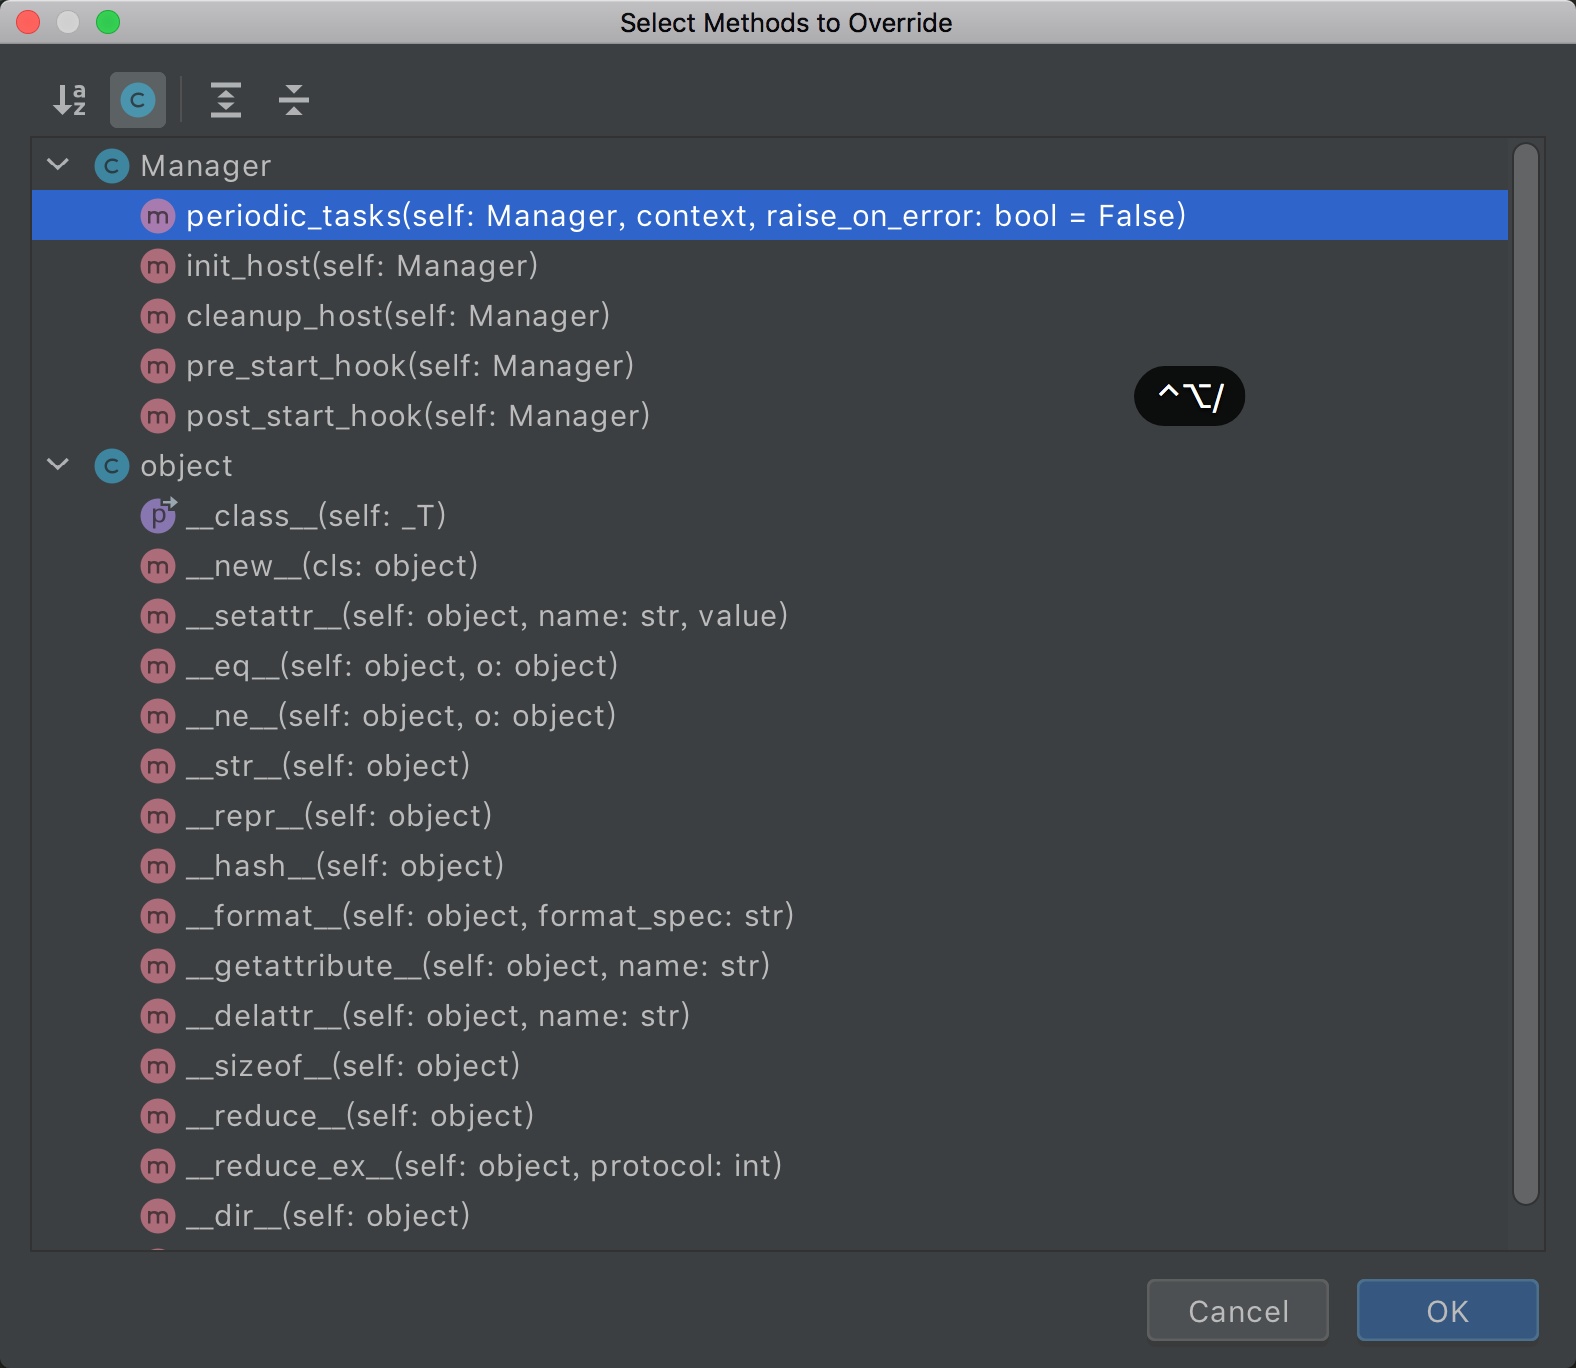Choose pre_start_hook from the list
The width and height of the screenshot is (1576, 1368).
pyautogui.click(x=409, y=366)
